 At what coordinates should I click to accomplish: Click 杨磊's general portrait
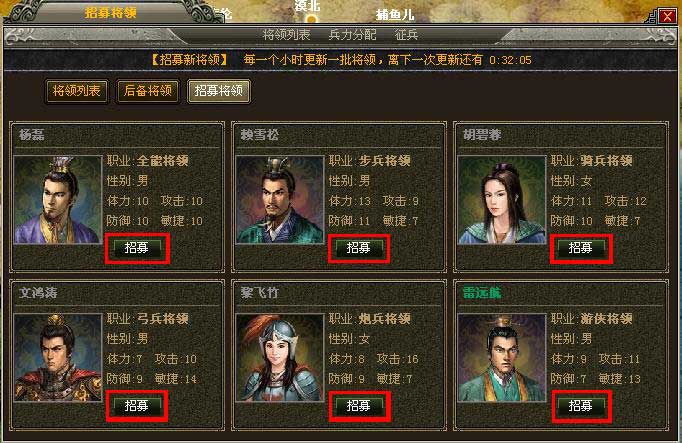pos(58,200)
